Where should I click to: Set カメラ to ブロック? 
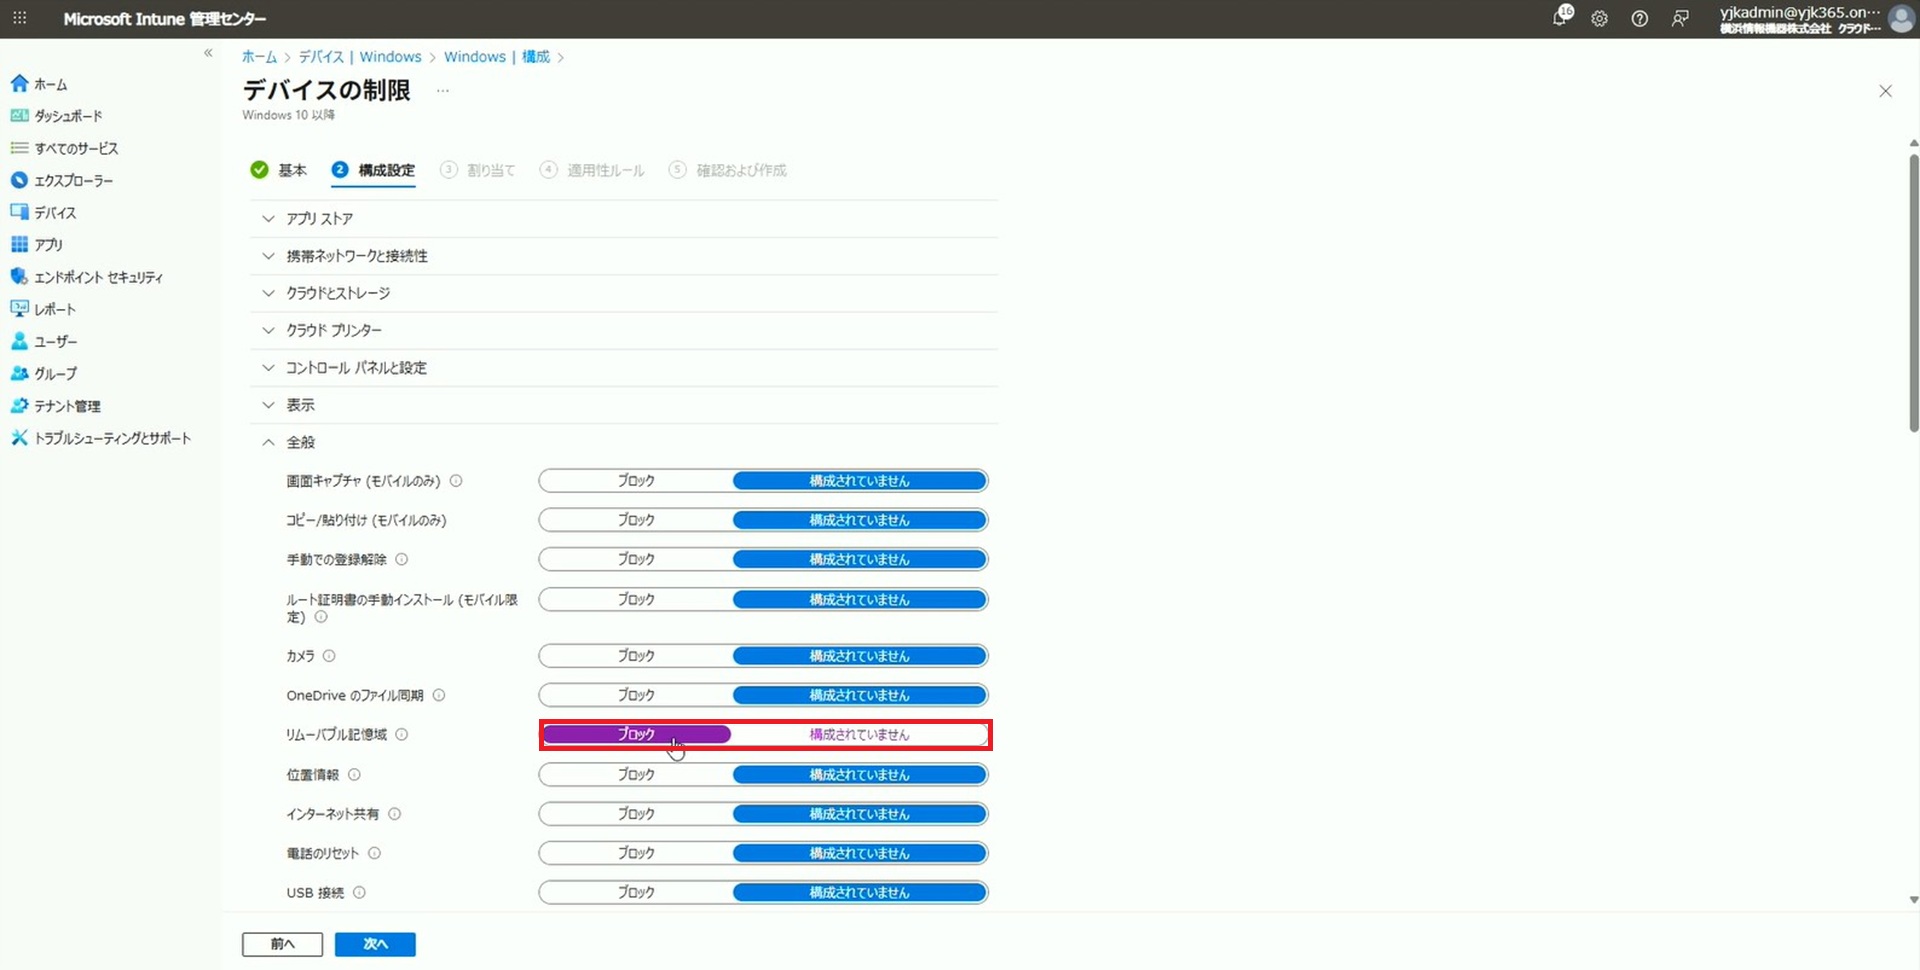[636, 656]
